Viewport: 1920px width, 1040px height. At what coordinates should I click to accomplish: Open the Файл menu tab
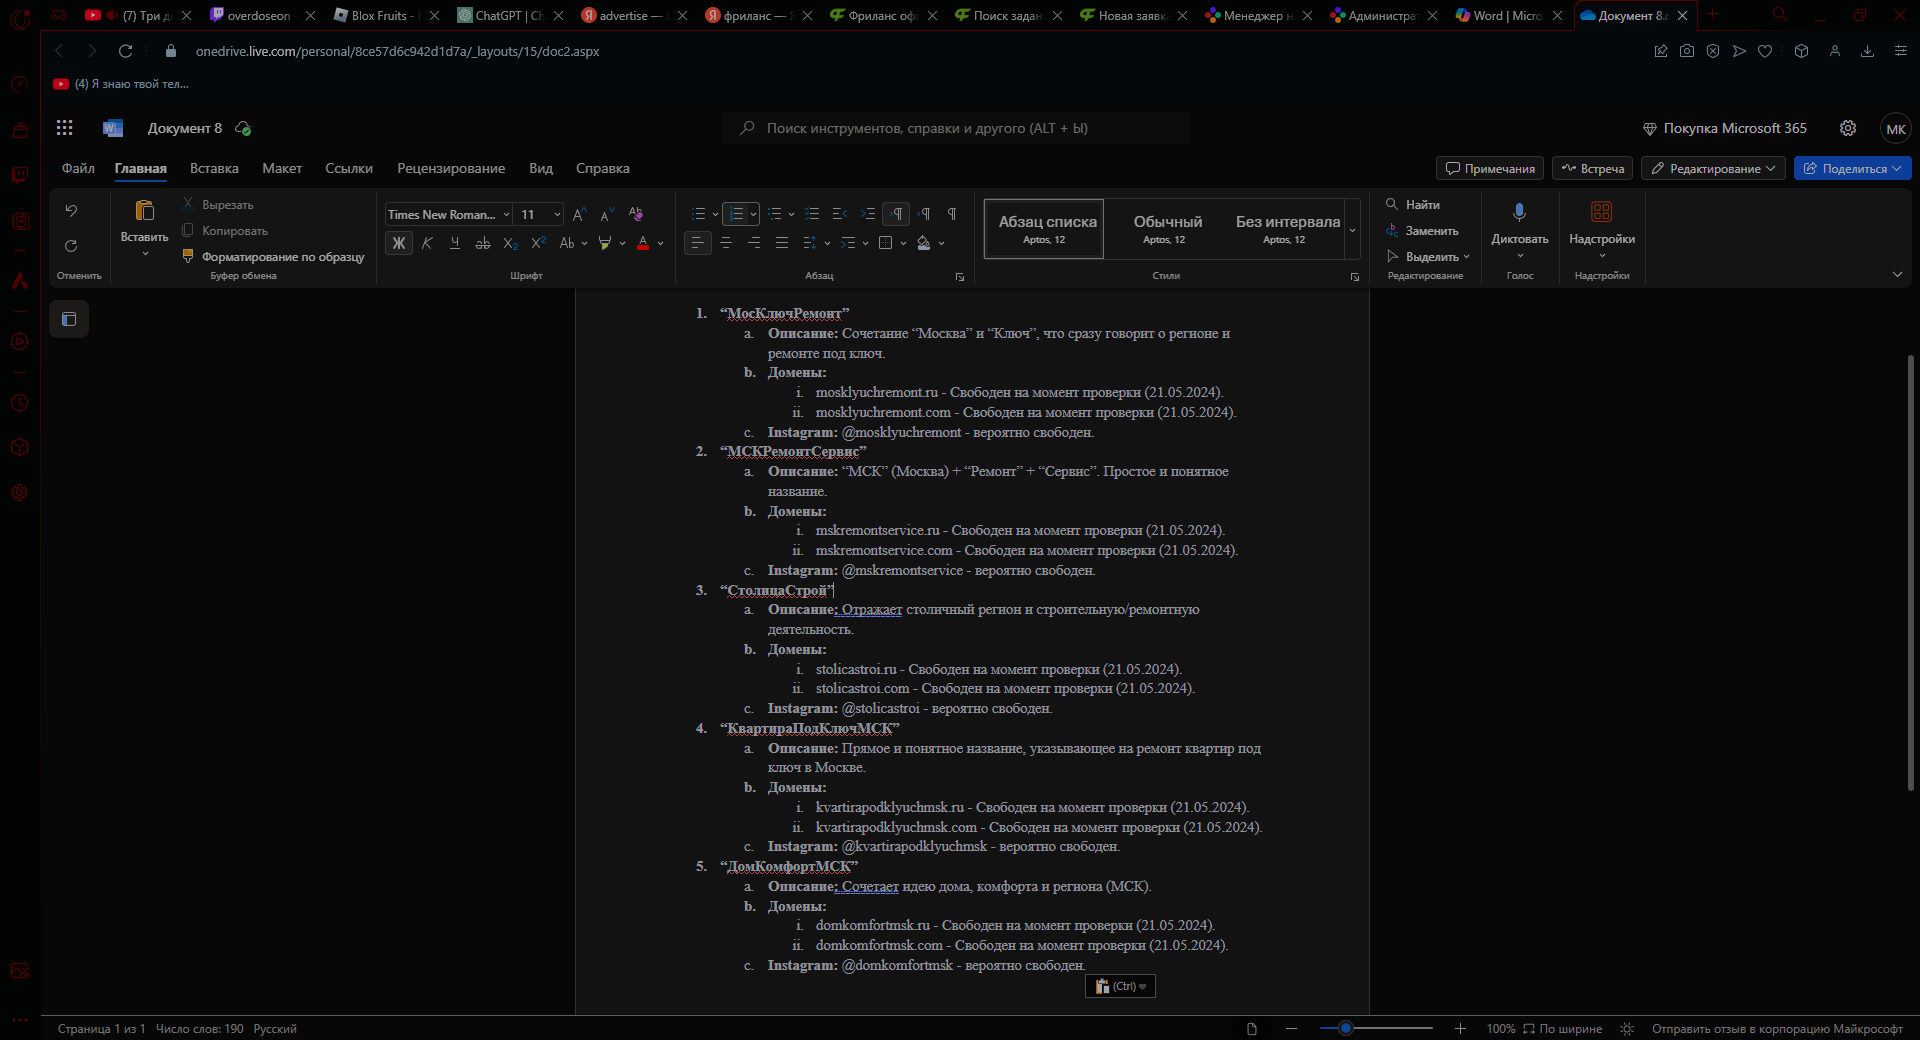click(x=78, y=168)
